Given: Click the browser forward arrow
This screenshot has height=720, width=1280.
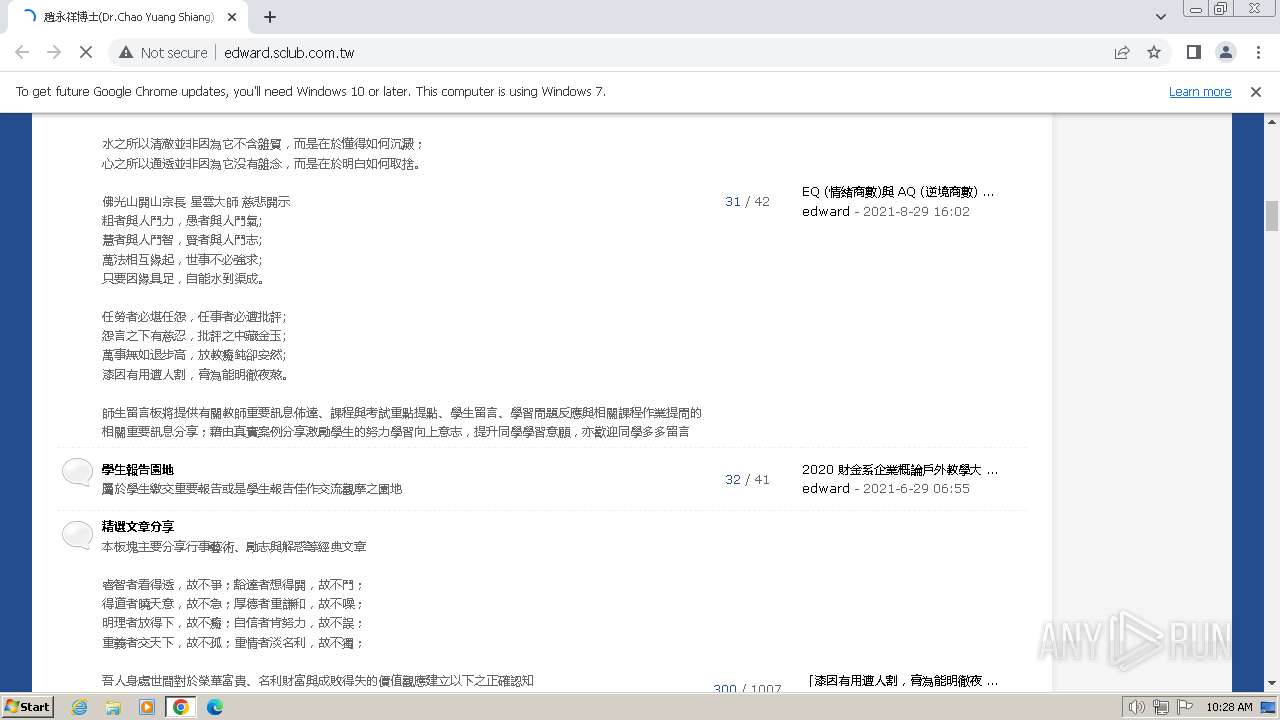Looking at the screenshot, I should coord(54,52).
